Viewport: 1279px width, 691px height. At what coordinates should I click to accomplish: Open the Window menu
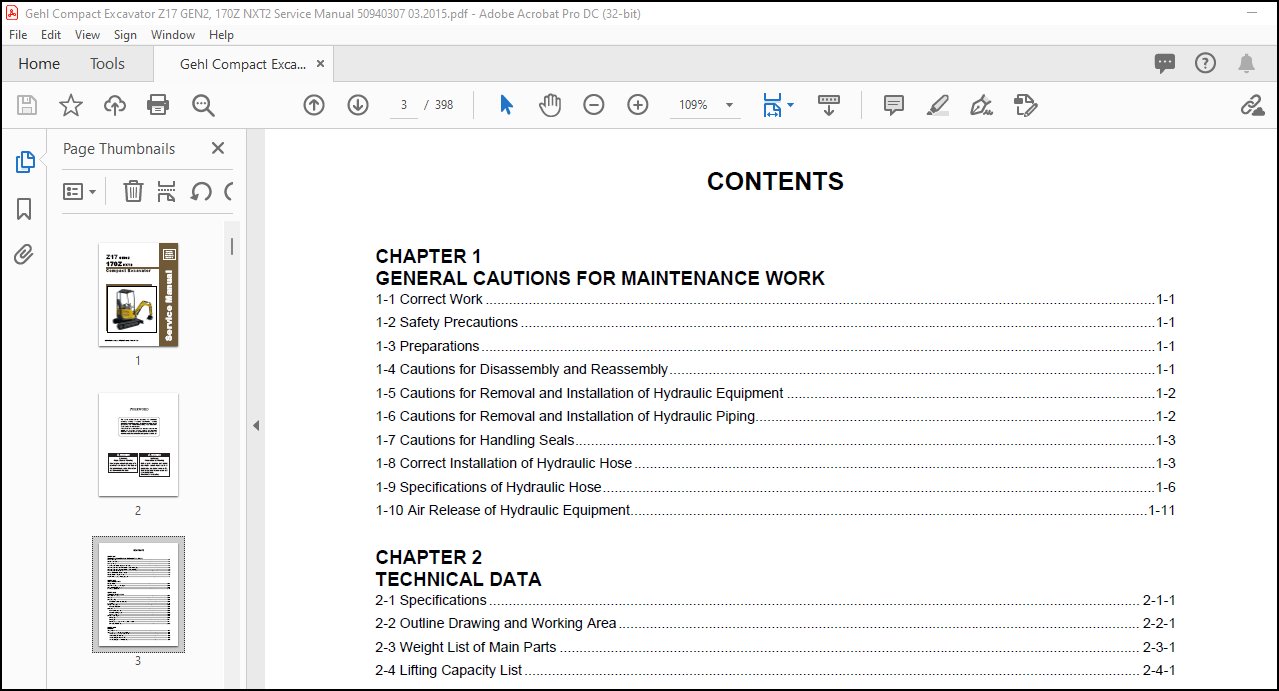pyautogui.click(x=173, y=34)
